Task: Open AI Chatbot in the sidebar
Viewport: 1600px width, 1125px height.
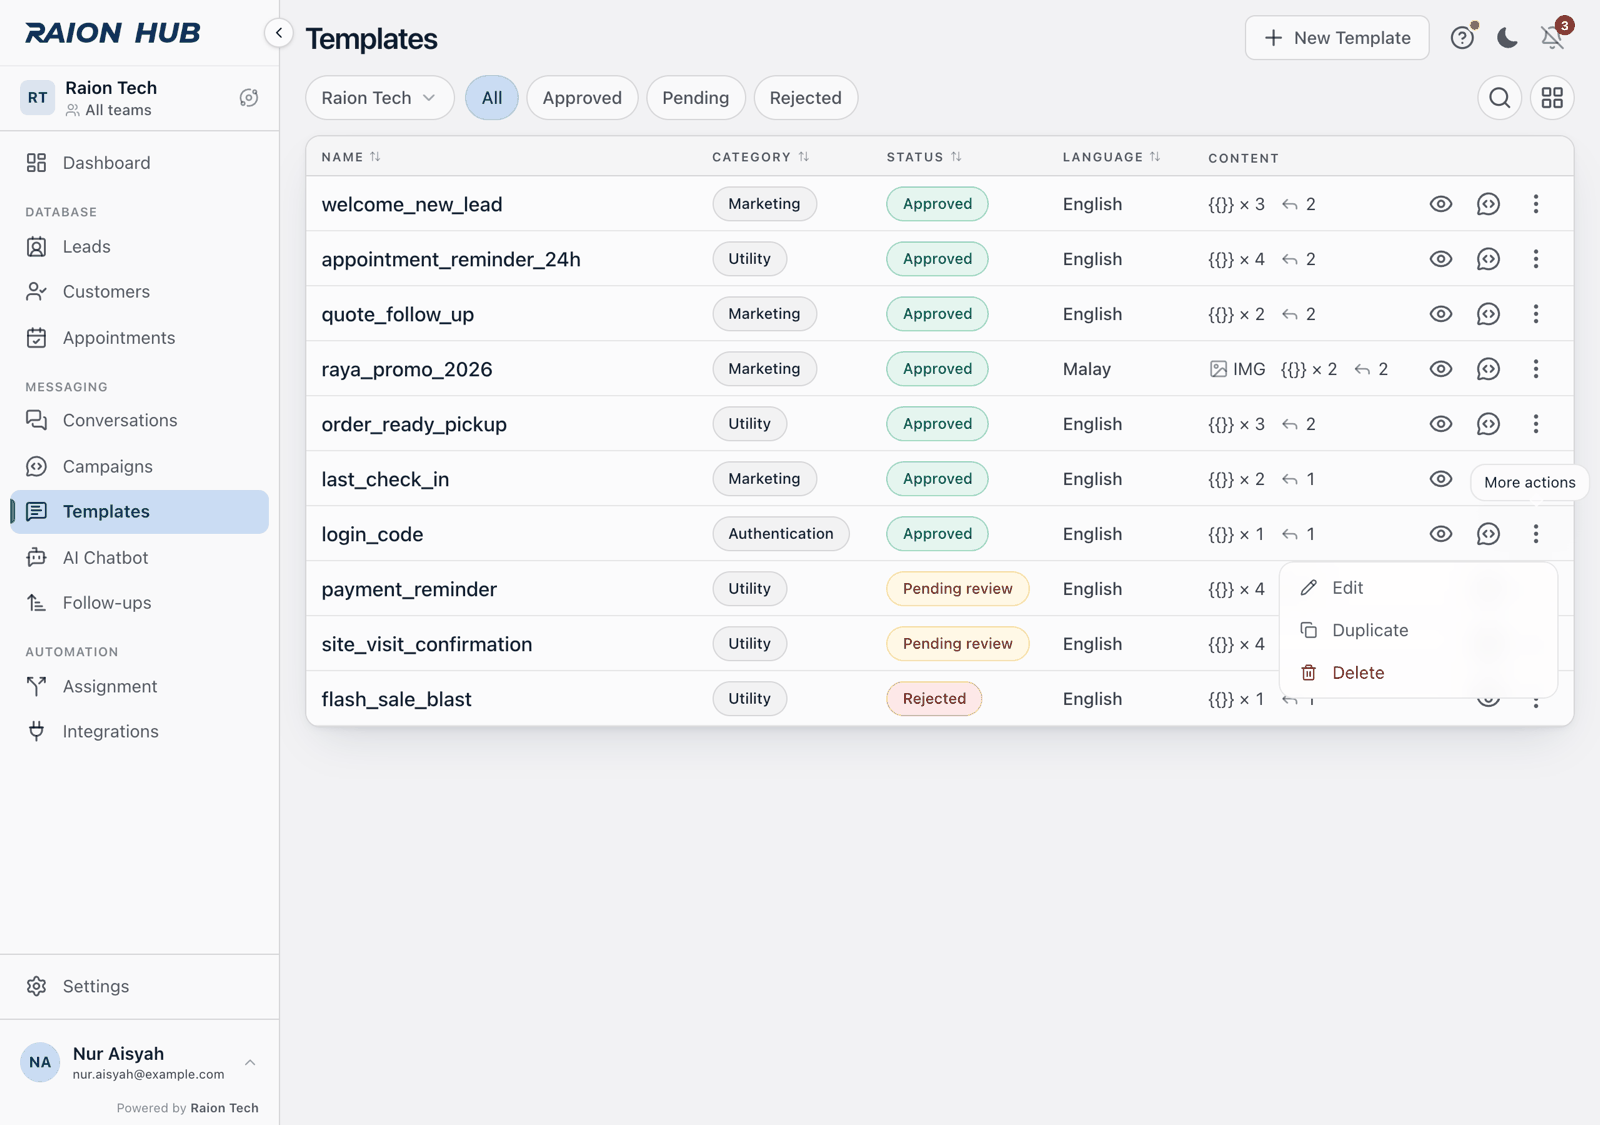Action: [x=139, y=558]
